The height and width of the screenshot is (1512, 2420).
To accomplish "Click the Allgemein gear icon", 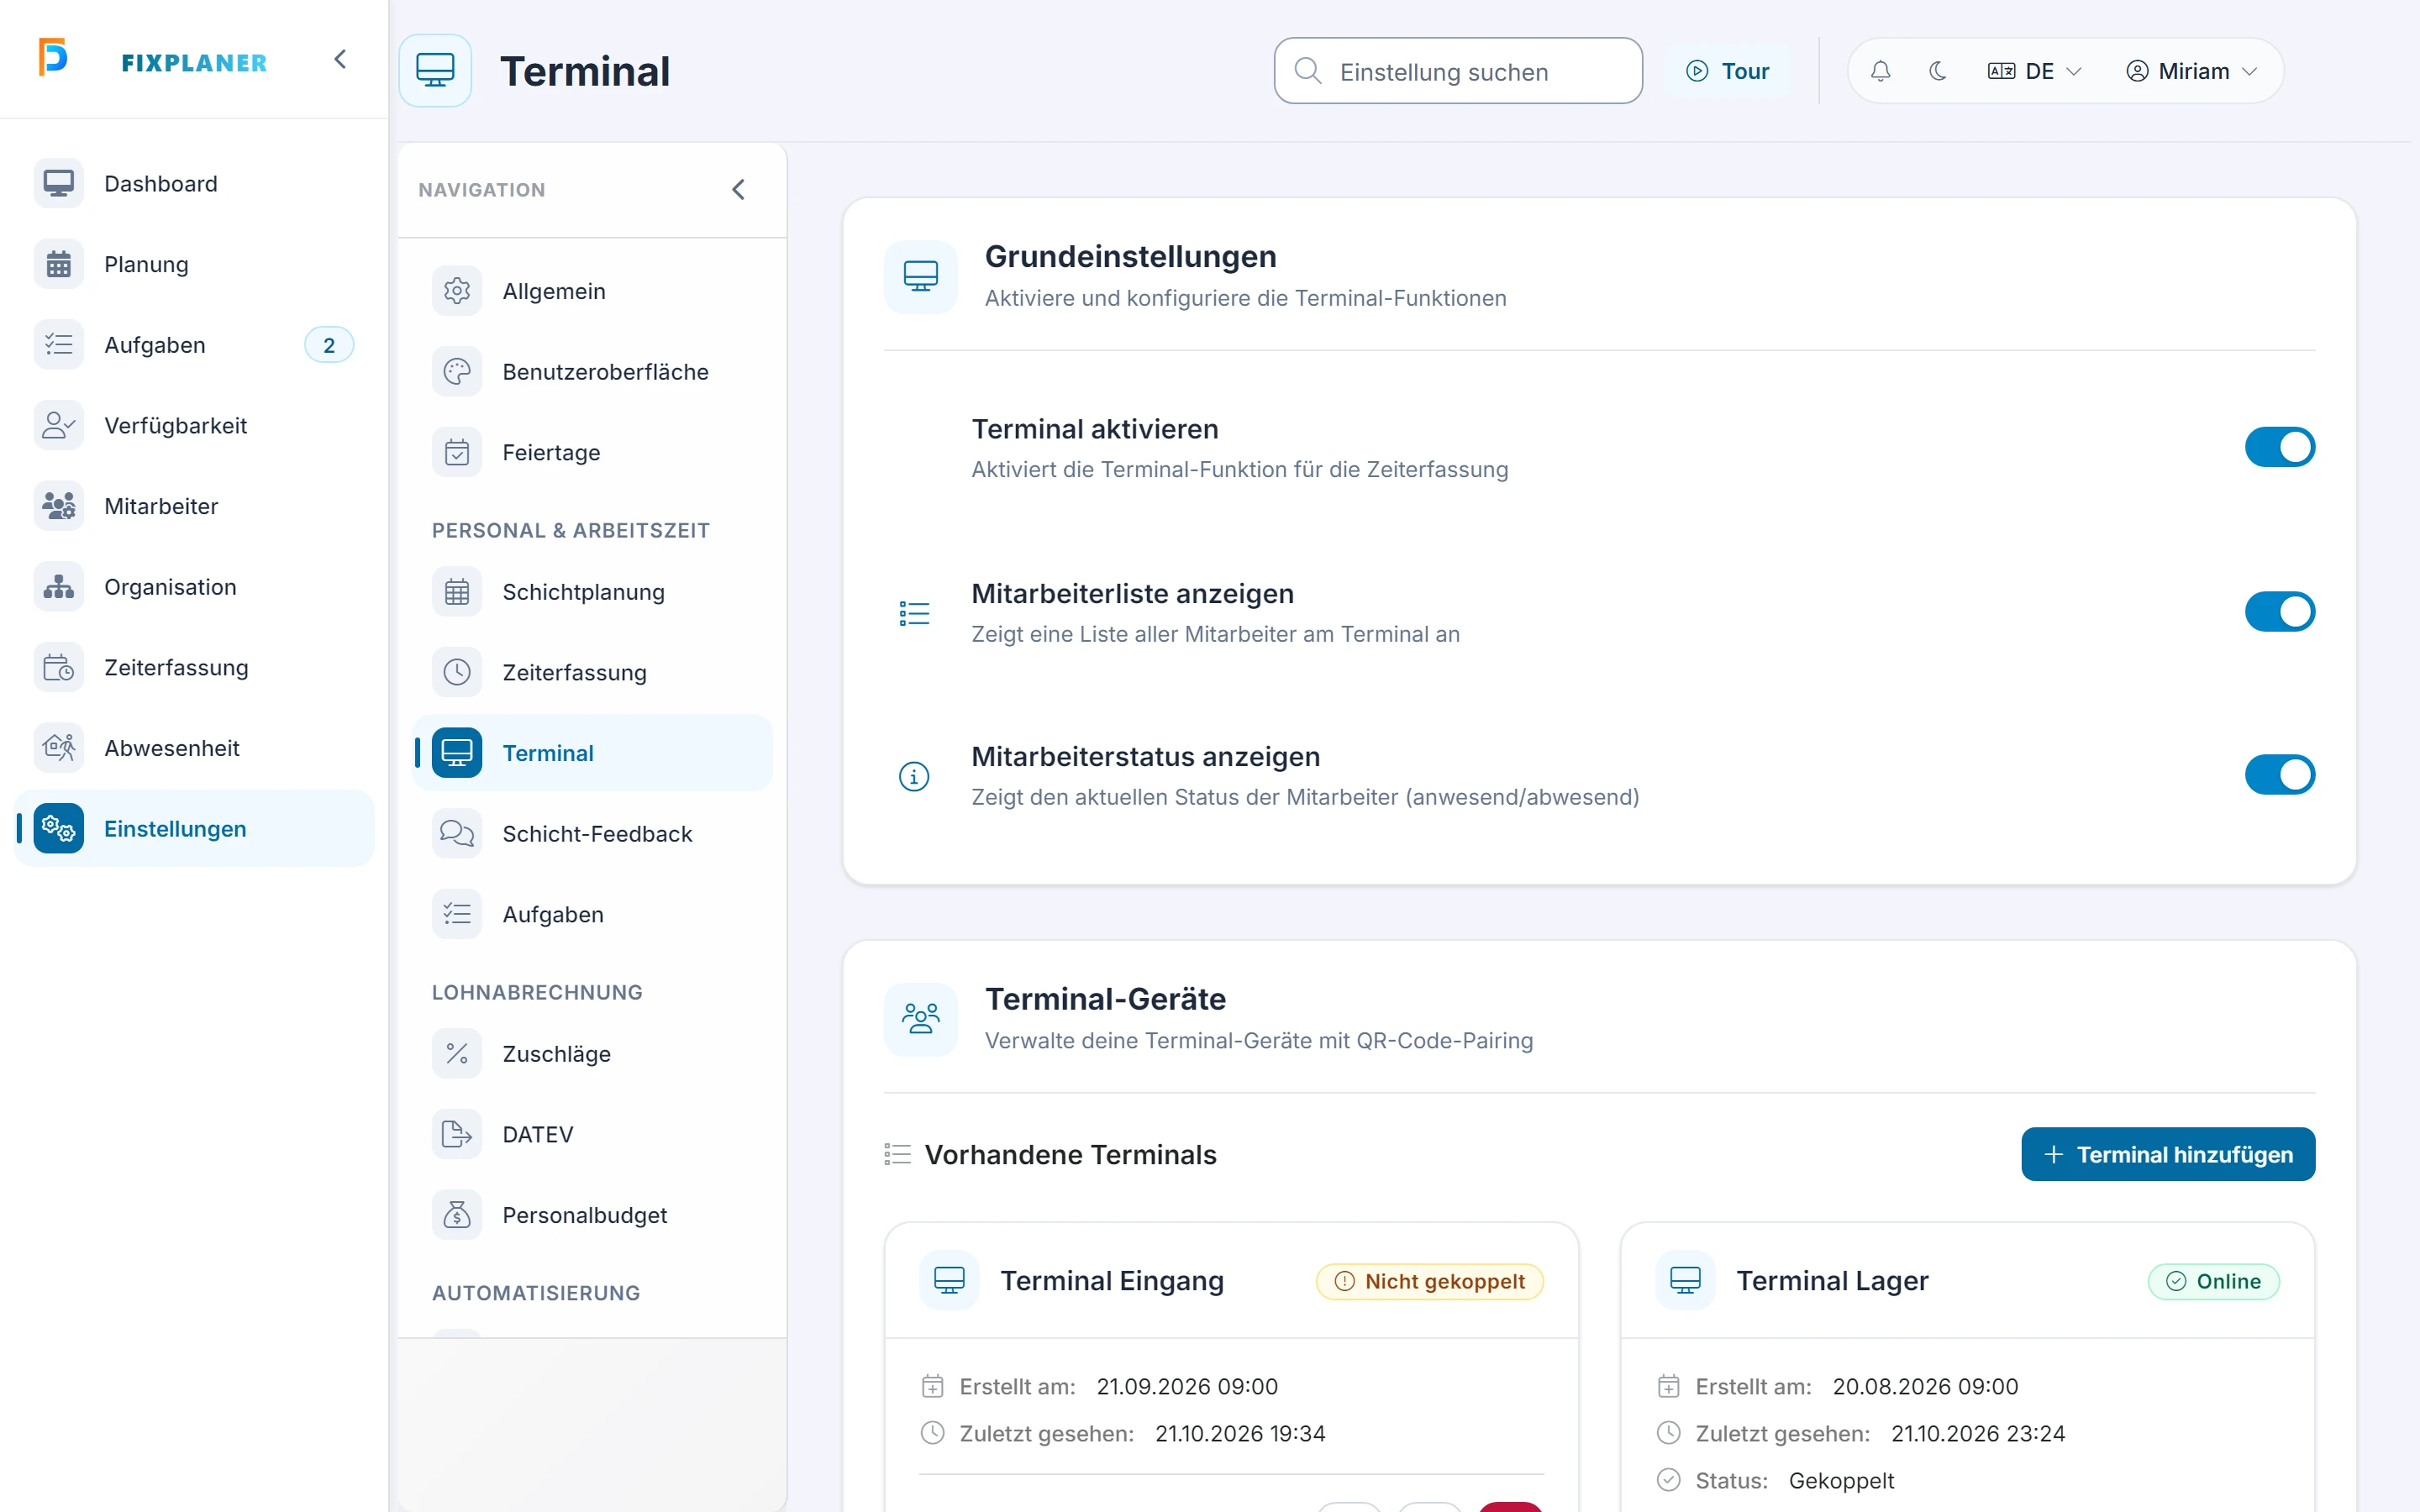I will [x=457, y=291].
